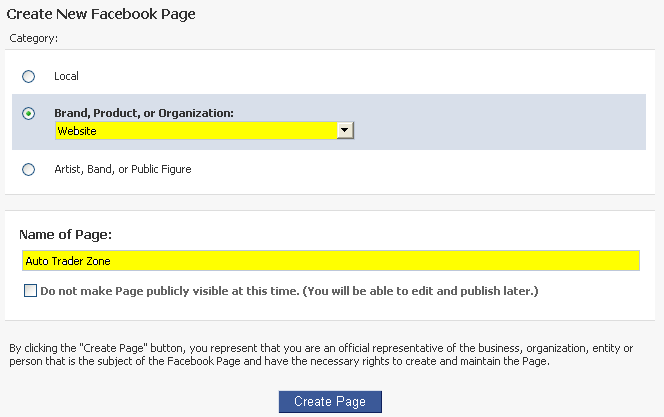Choose the Artist, Band, or Public Figure radio

(x=28, y=169)
